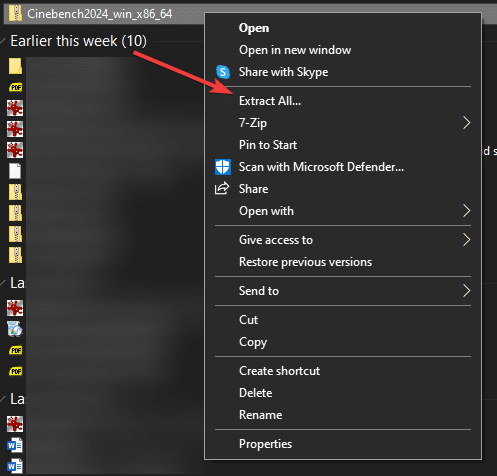Expand the Open with submenu arrow
Image resolution: width=497 pixels, height=476 pixels.
pos(466,211)
